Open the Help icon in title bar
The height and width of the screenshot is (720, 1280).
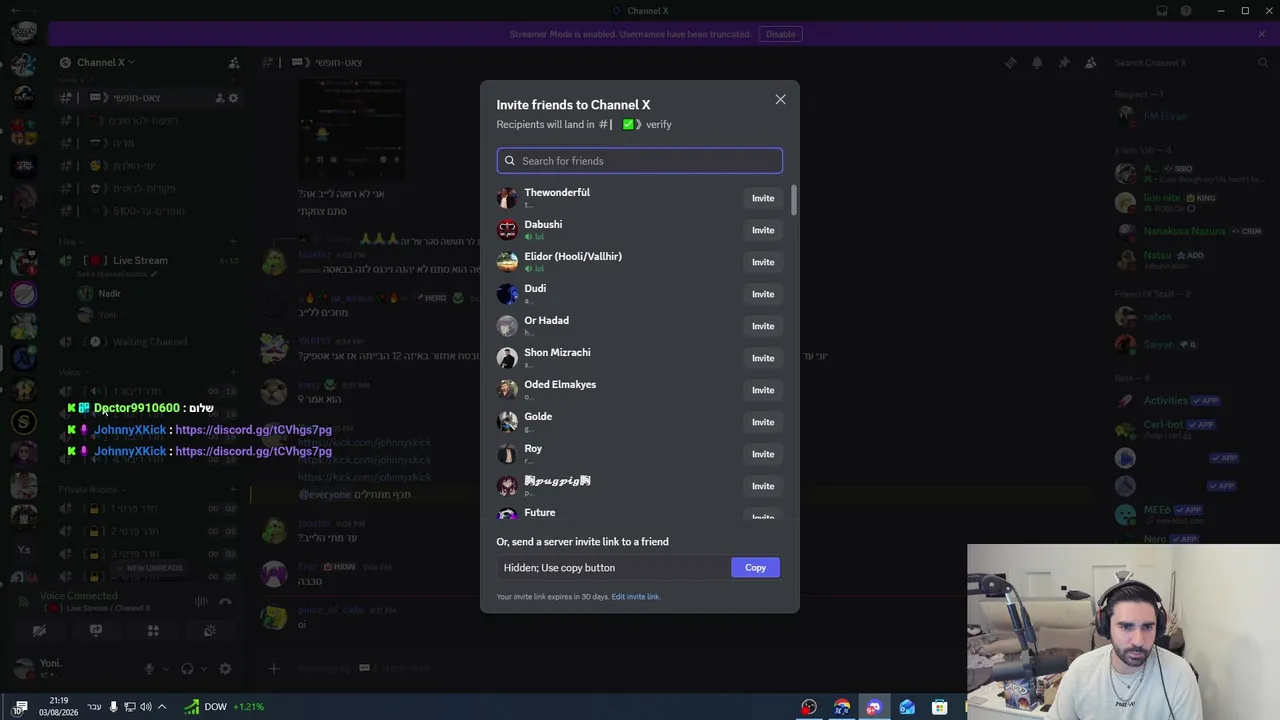1186,11
